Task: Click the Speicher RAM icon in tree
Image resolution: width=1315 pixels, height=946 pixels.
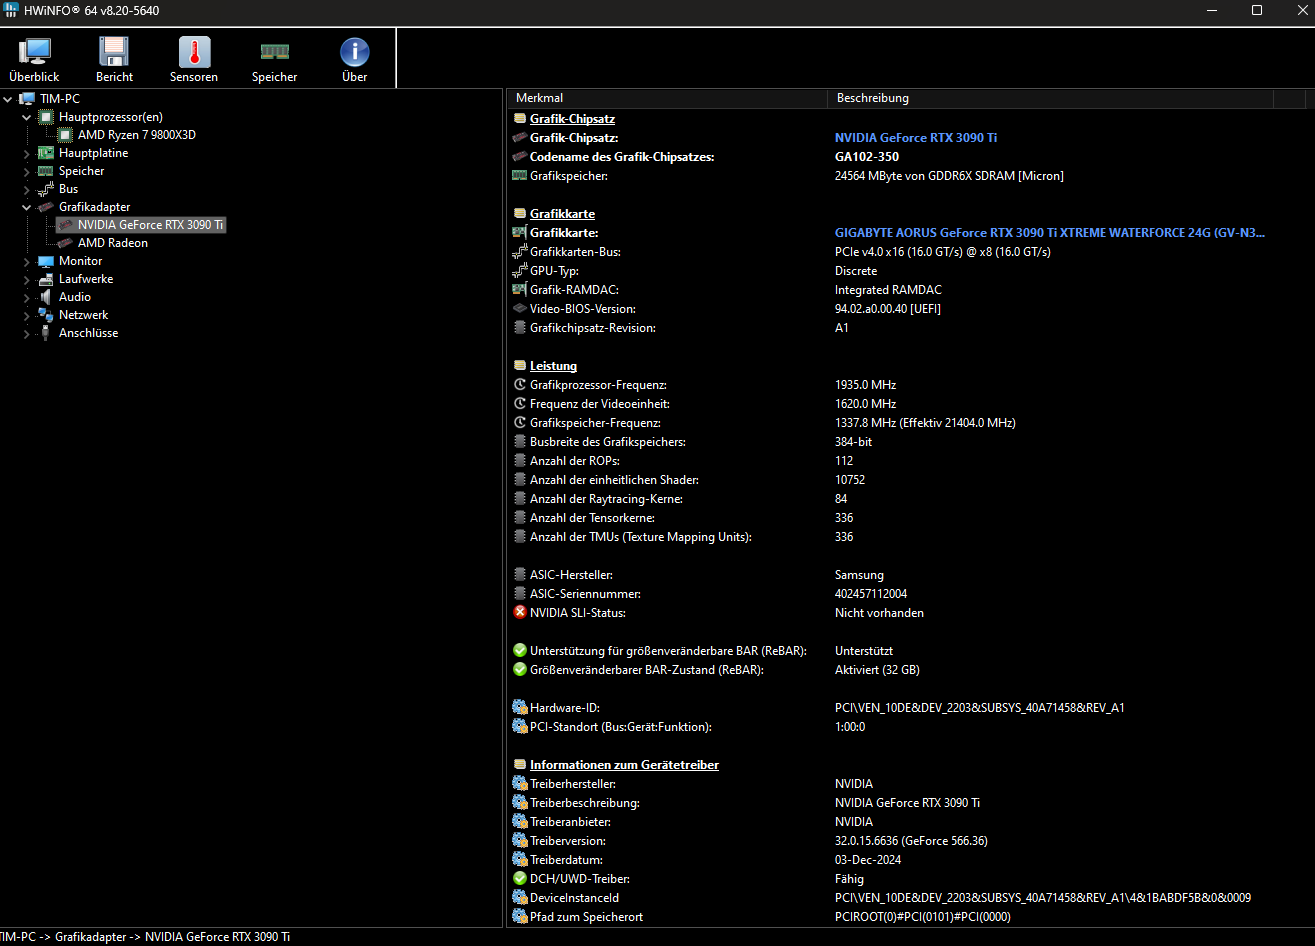Action: coord(46,171)
